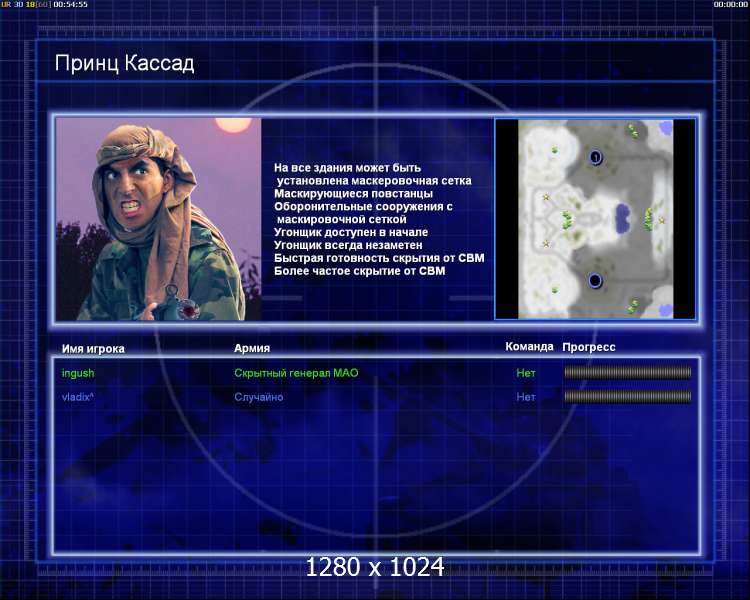750x600 pixels.
Task: Select the army 'Скрытный генерал МАО'
Action: [x=296, y=373]
